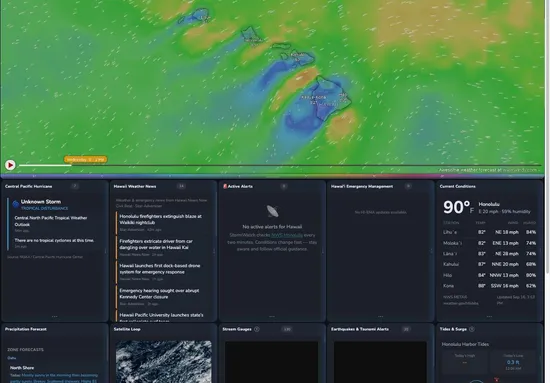
Task: Select the Hilo station row
Action: [x=489, y=275]
